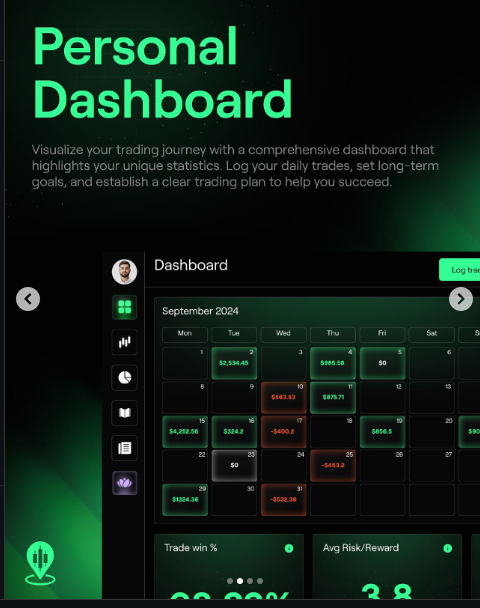Viewport: 480px width, 608px height.
Task: Open the candlestick chart sidebar icon
Action: click(x=124, y=342)
